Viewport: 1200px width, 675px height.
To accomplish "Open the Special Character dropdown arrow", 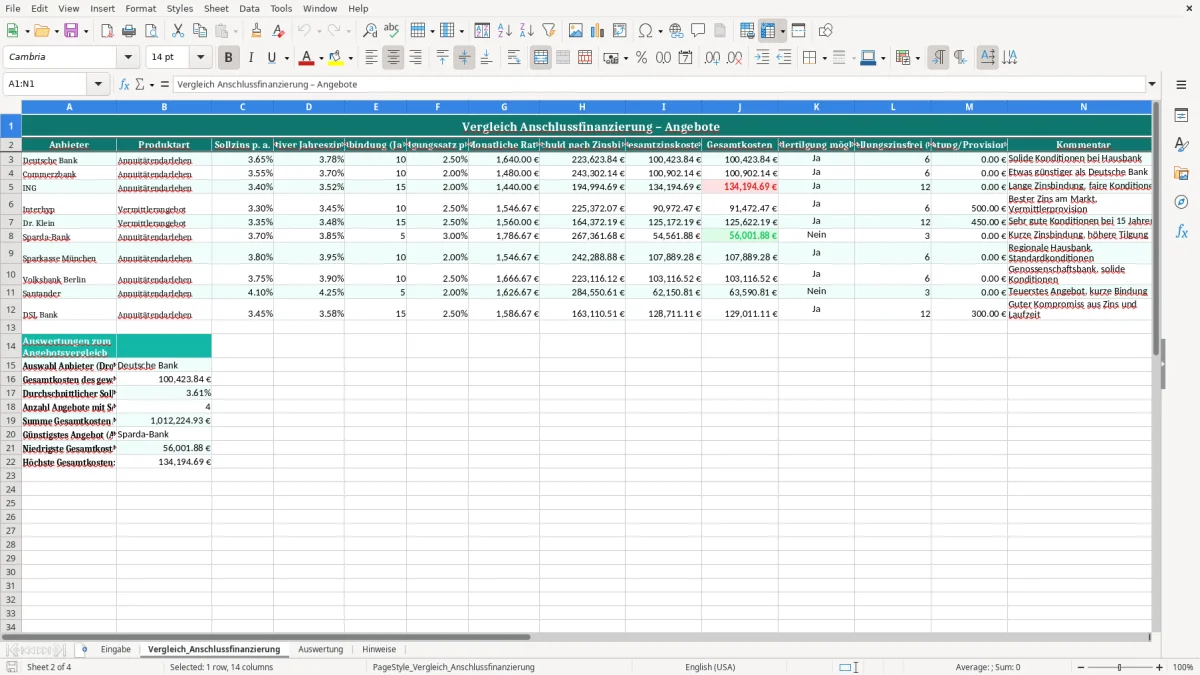I will pos(661,31).
